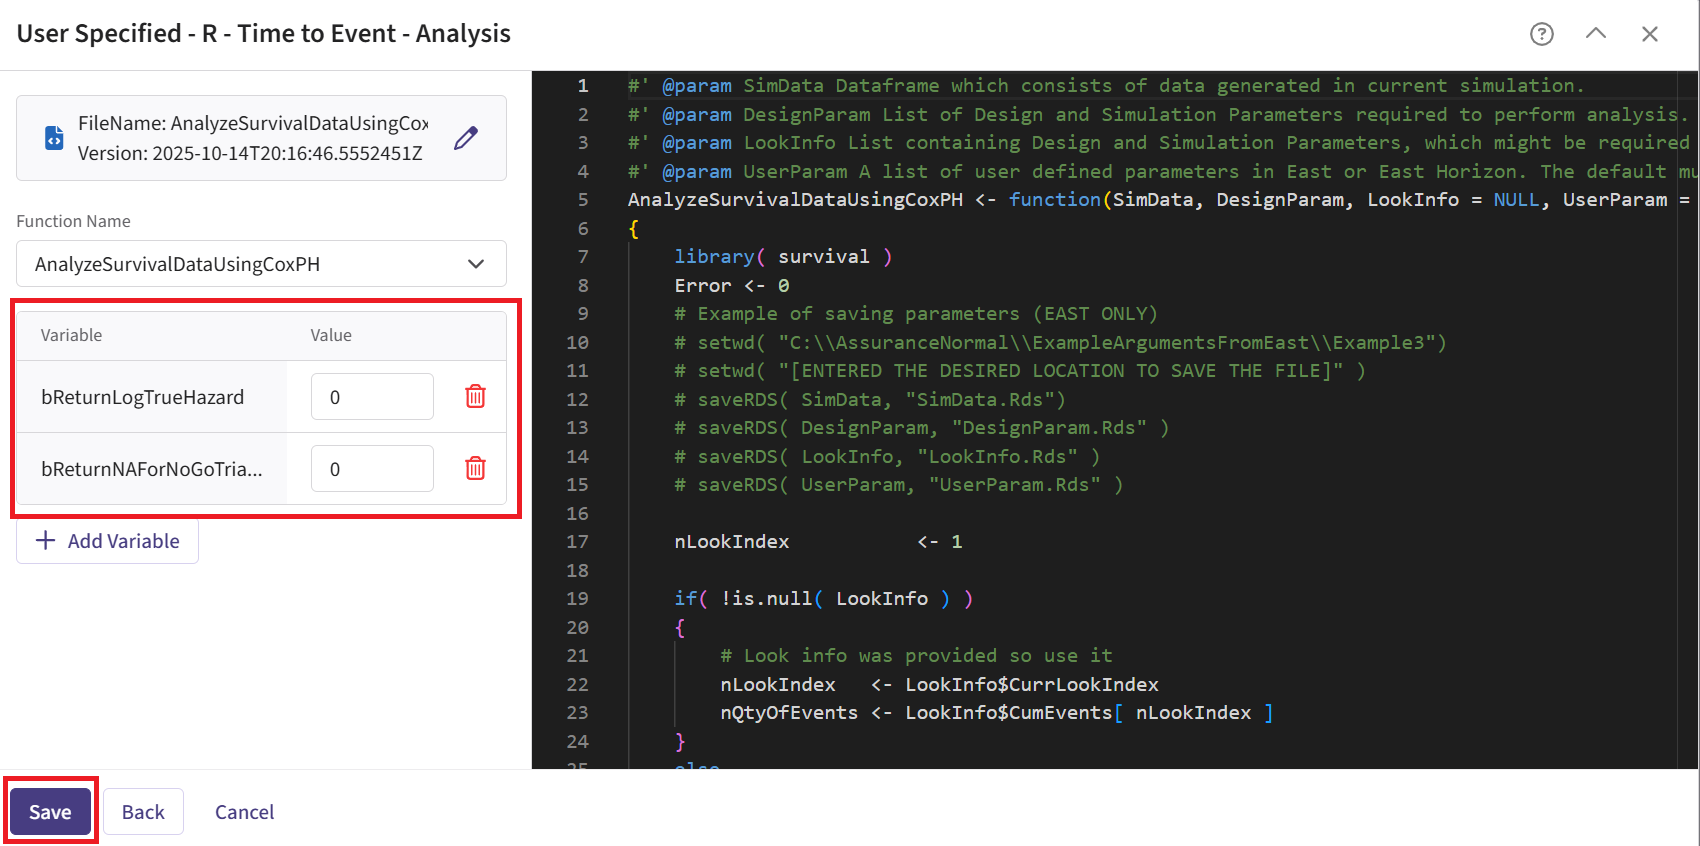1700x846 pixels.
Task: Click the Save button
Action: click(x=50, y=812)
